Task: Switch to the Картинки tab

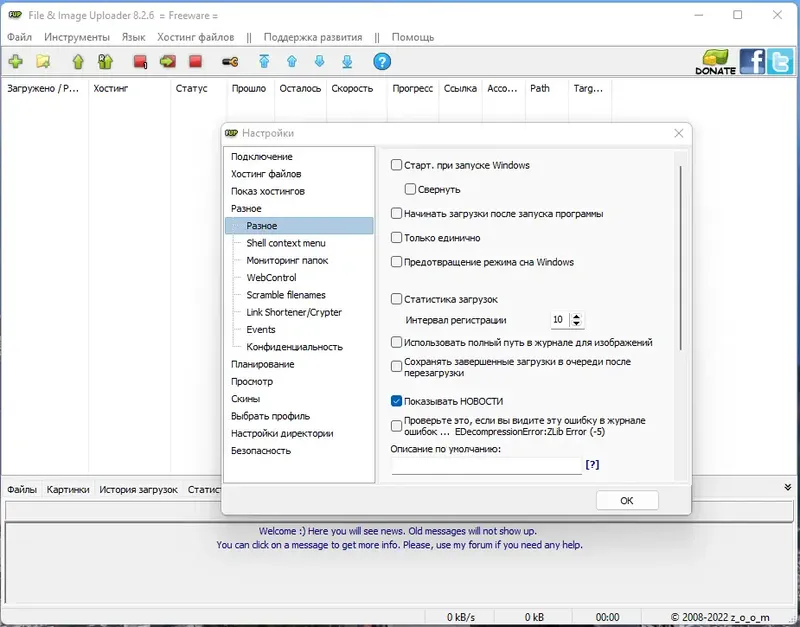Action: pos(68,490)
